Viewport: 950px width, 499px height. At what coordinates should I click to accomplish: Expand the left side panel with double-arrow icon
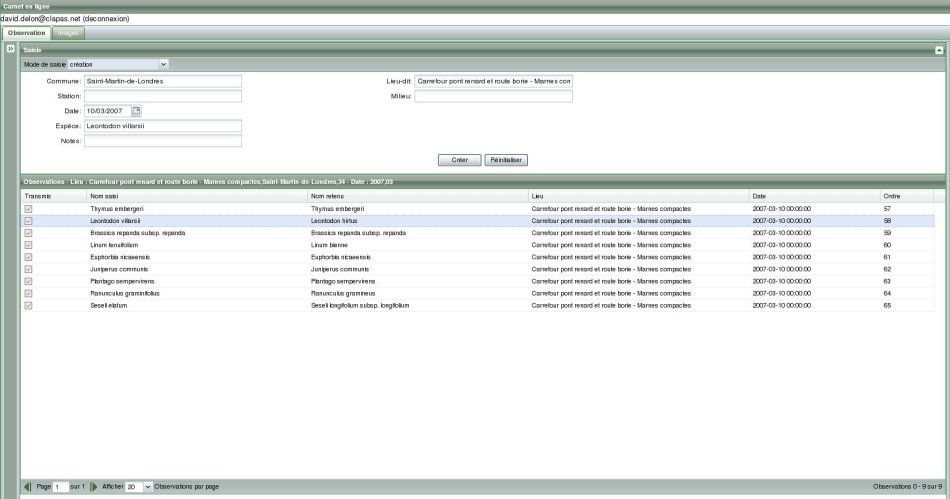(x=10, y=48)
